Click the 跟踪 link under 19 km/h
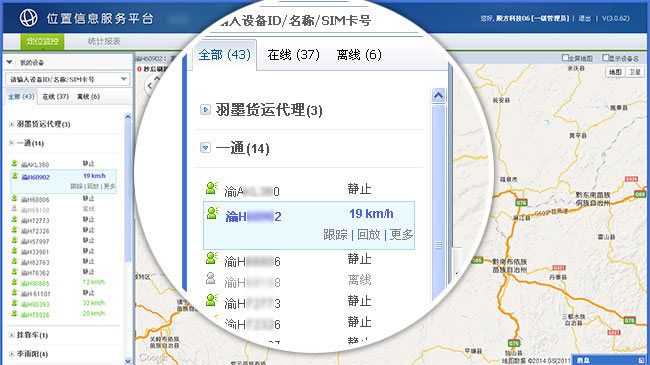The width and height of the screenshot is (650, 365). pyautogui.click(x=335, y=235)
